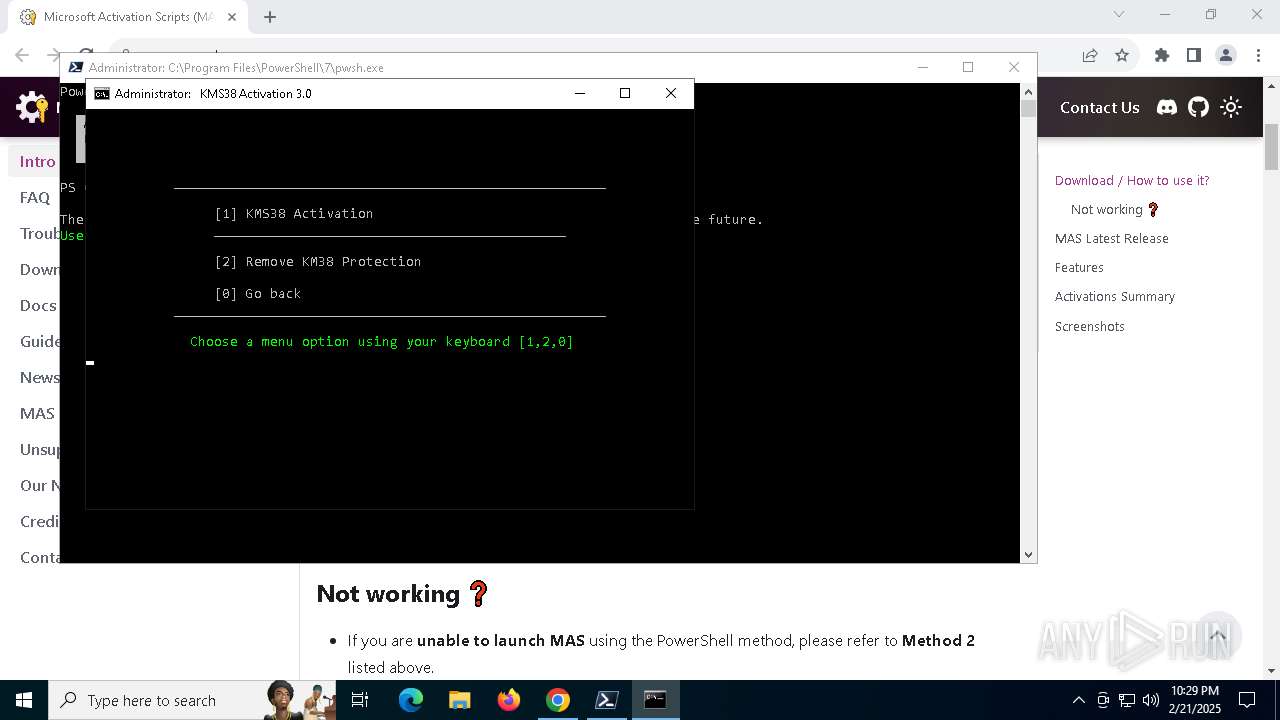The height and width of the screenshot is (720, 1280).
Task: Launch Firefox from taskbar
Action: 509,700
